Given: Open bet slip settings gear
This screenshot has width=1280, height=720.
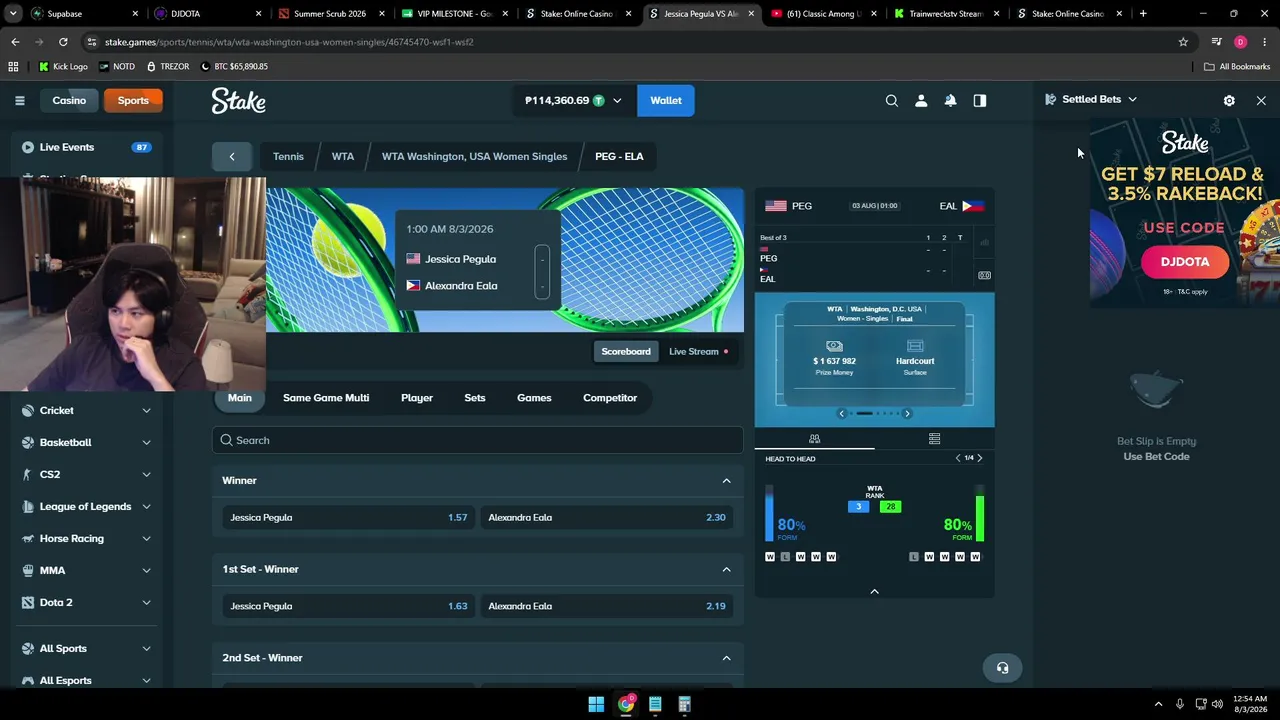Looking at the screenshot, I should 1229,100.
